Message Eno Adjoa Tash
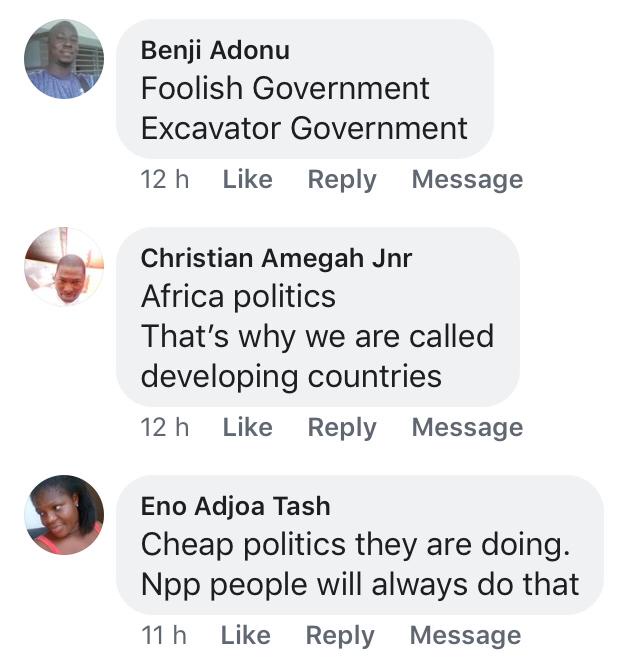Screen dimensions: 640x670 point(465,636)
